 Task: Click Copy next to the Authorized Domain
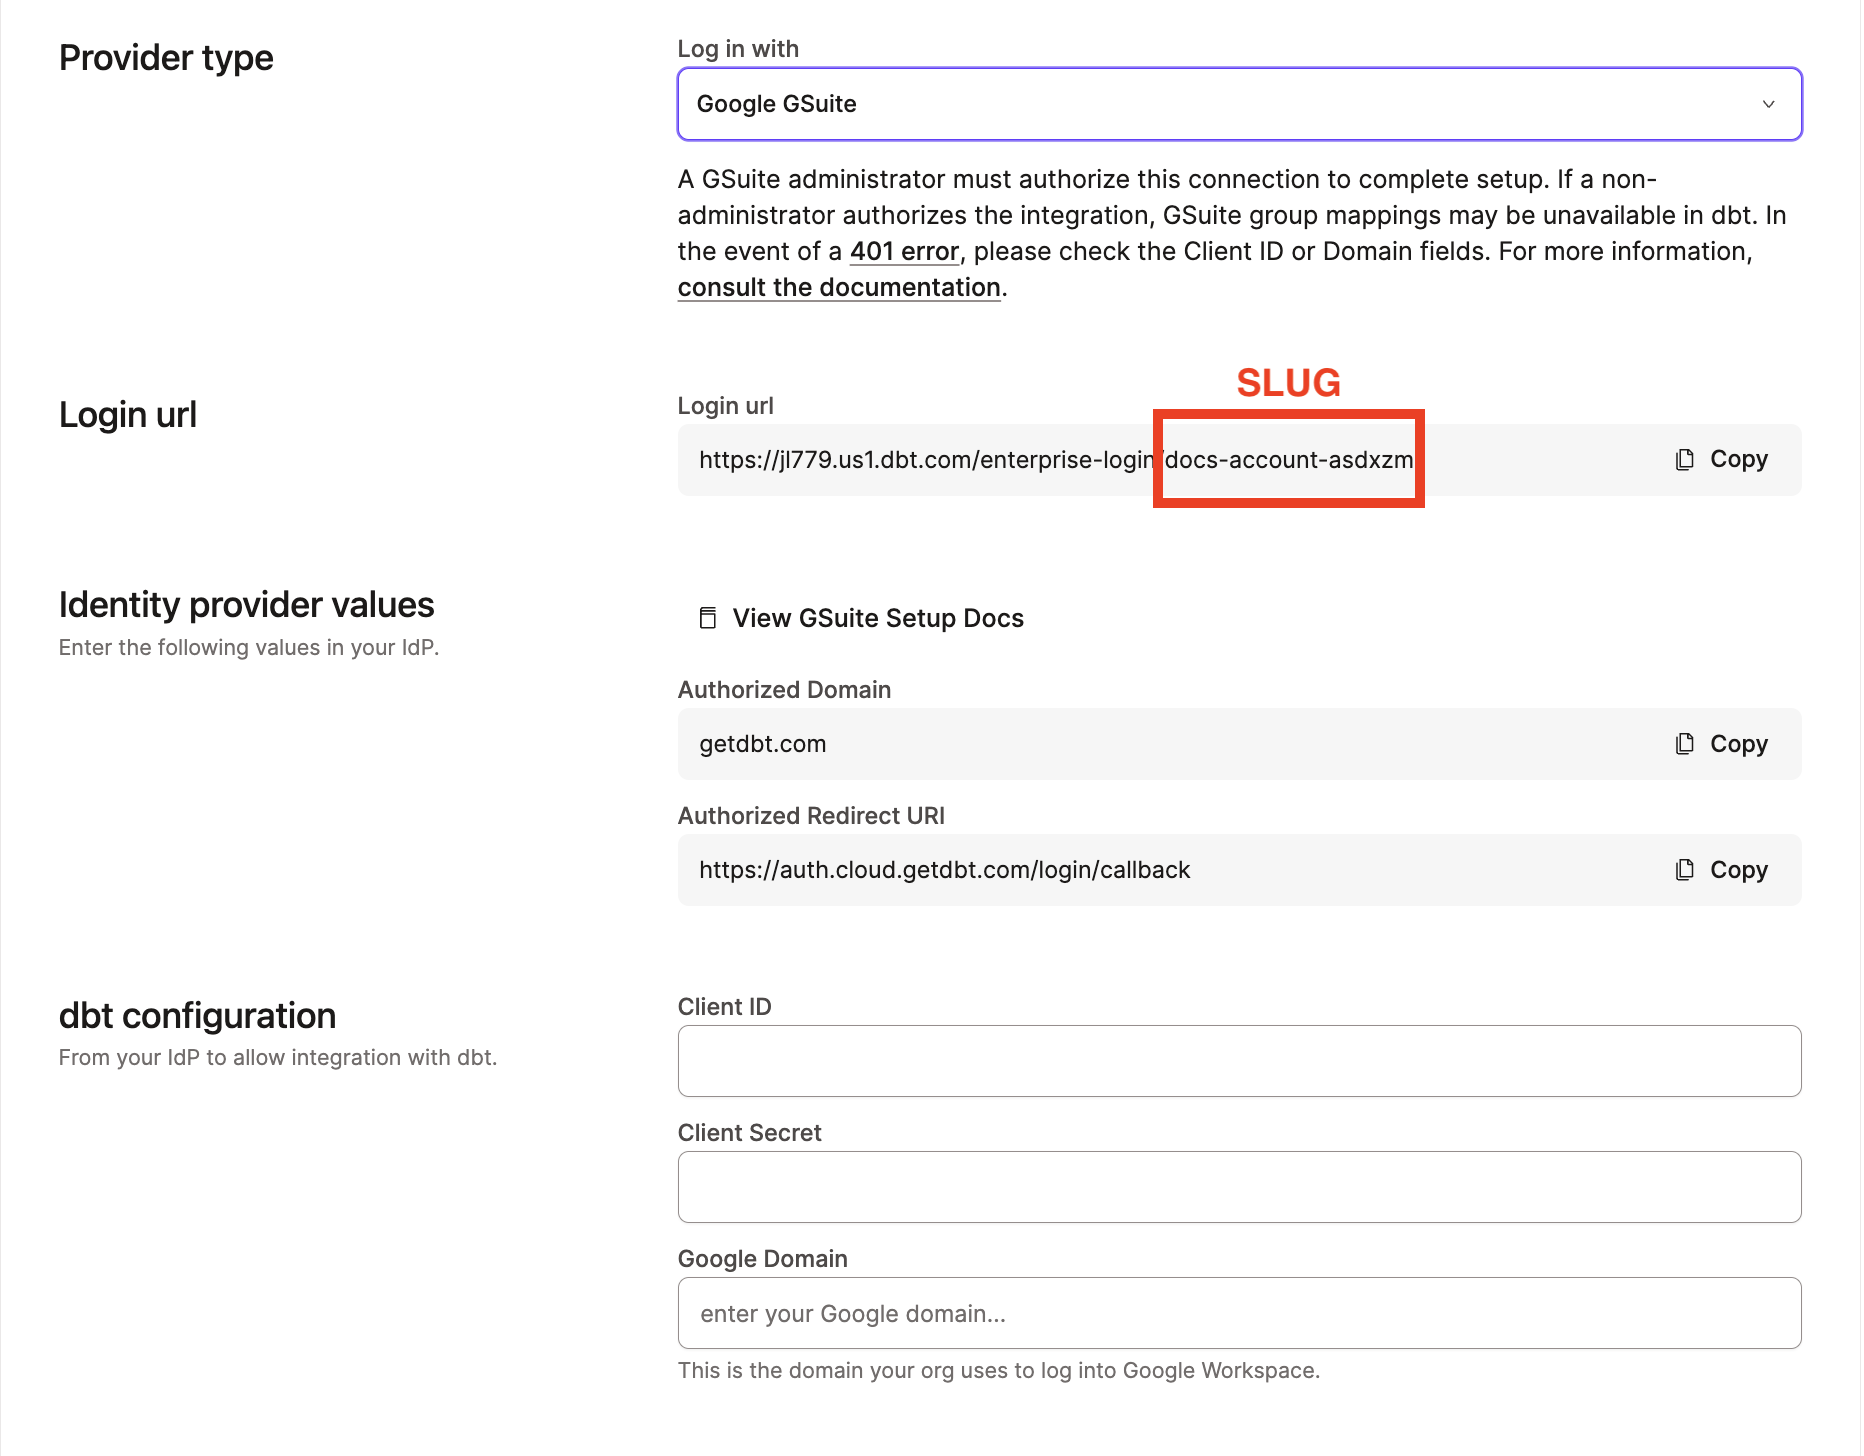coord(1738,744)
